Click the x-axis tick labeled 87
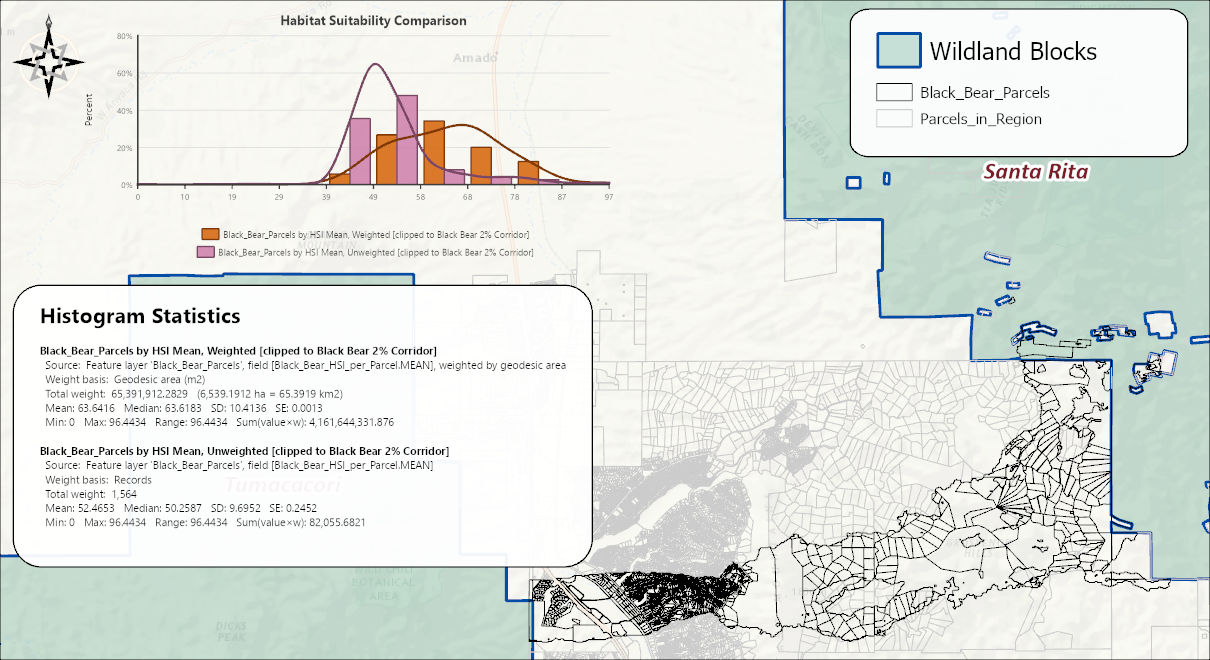 562,197
